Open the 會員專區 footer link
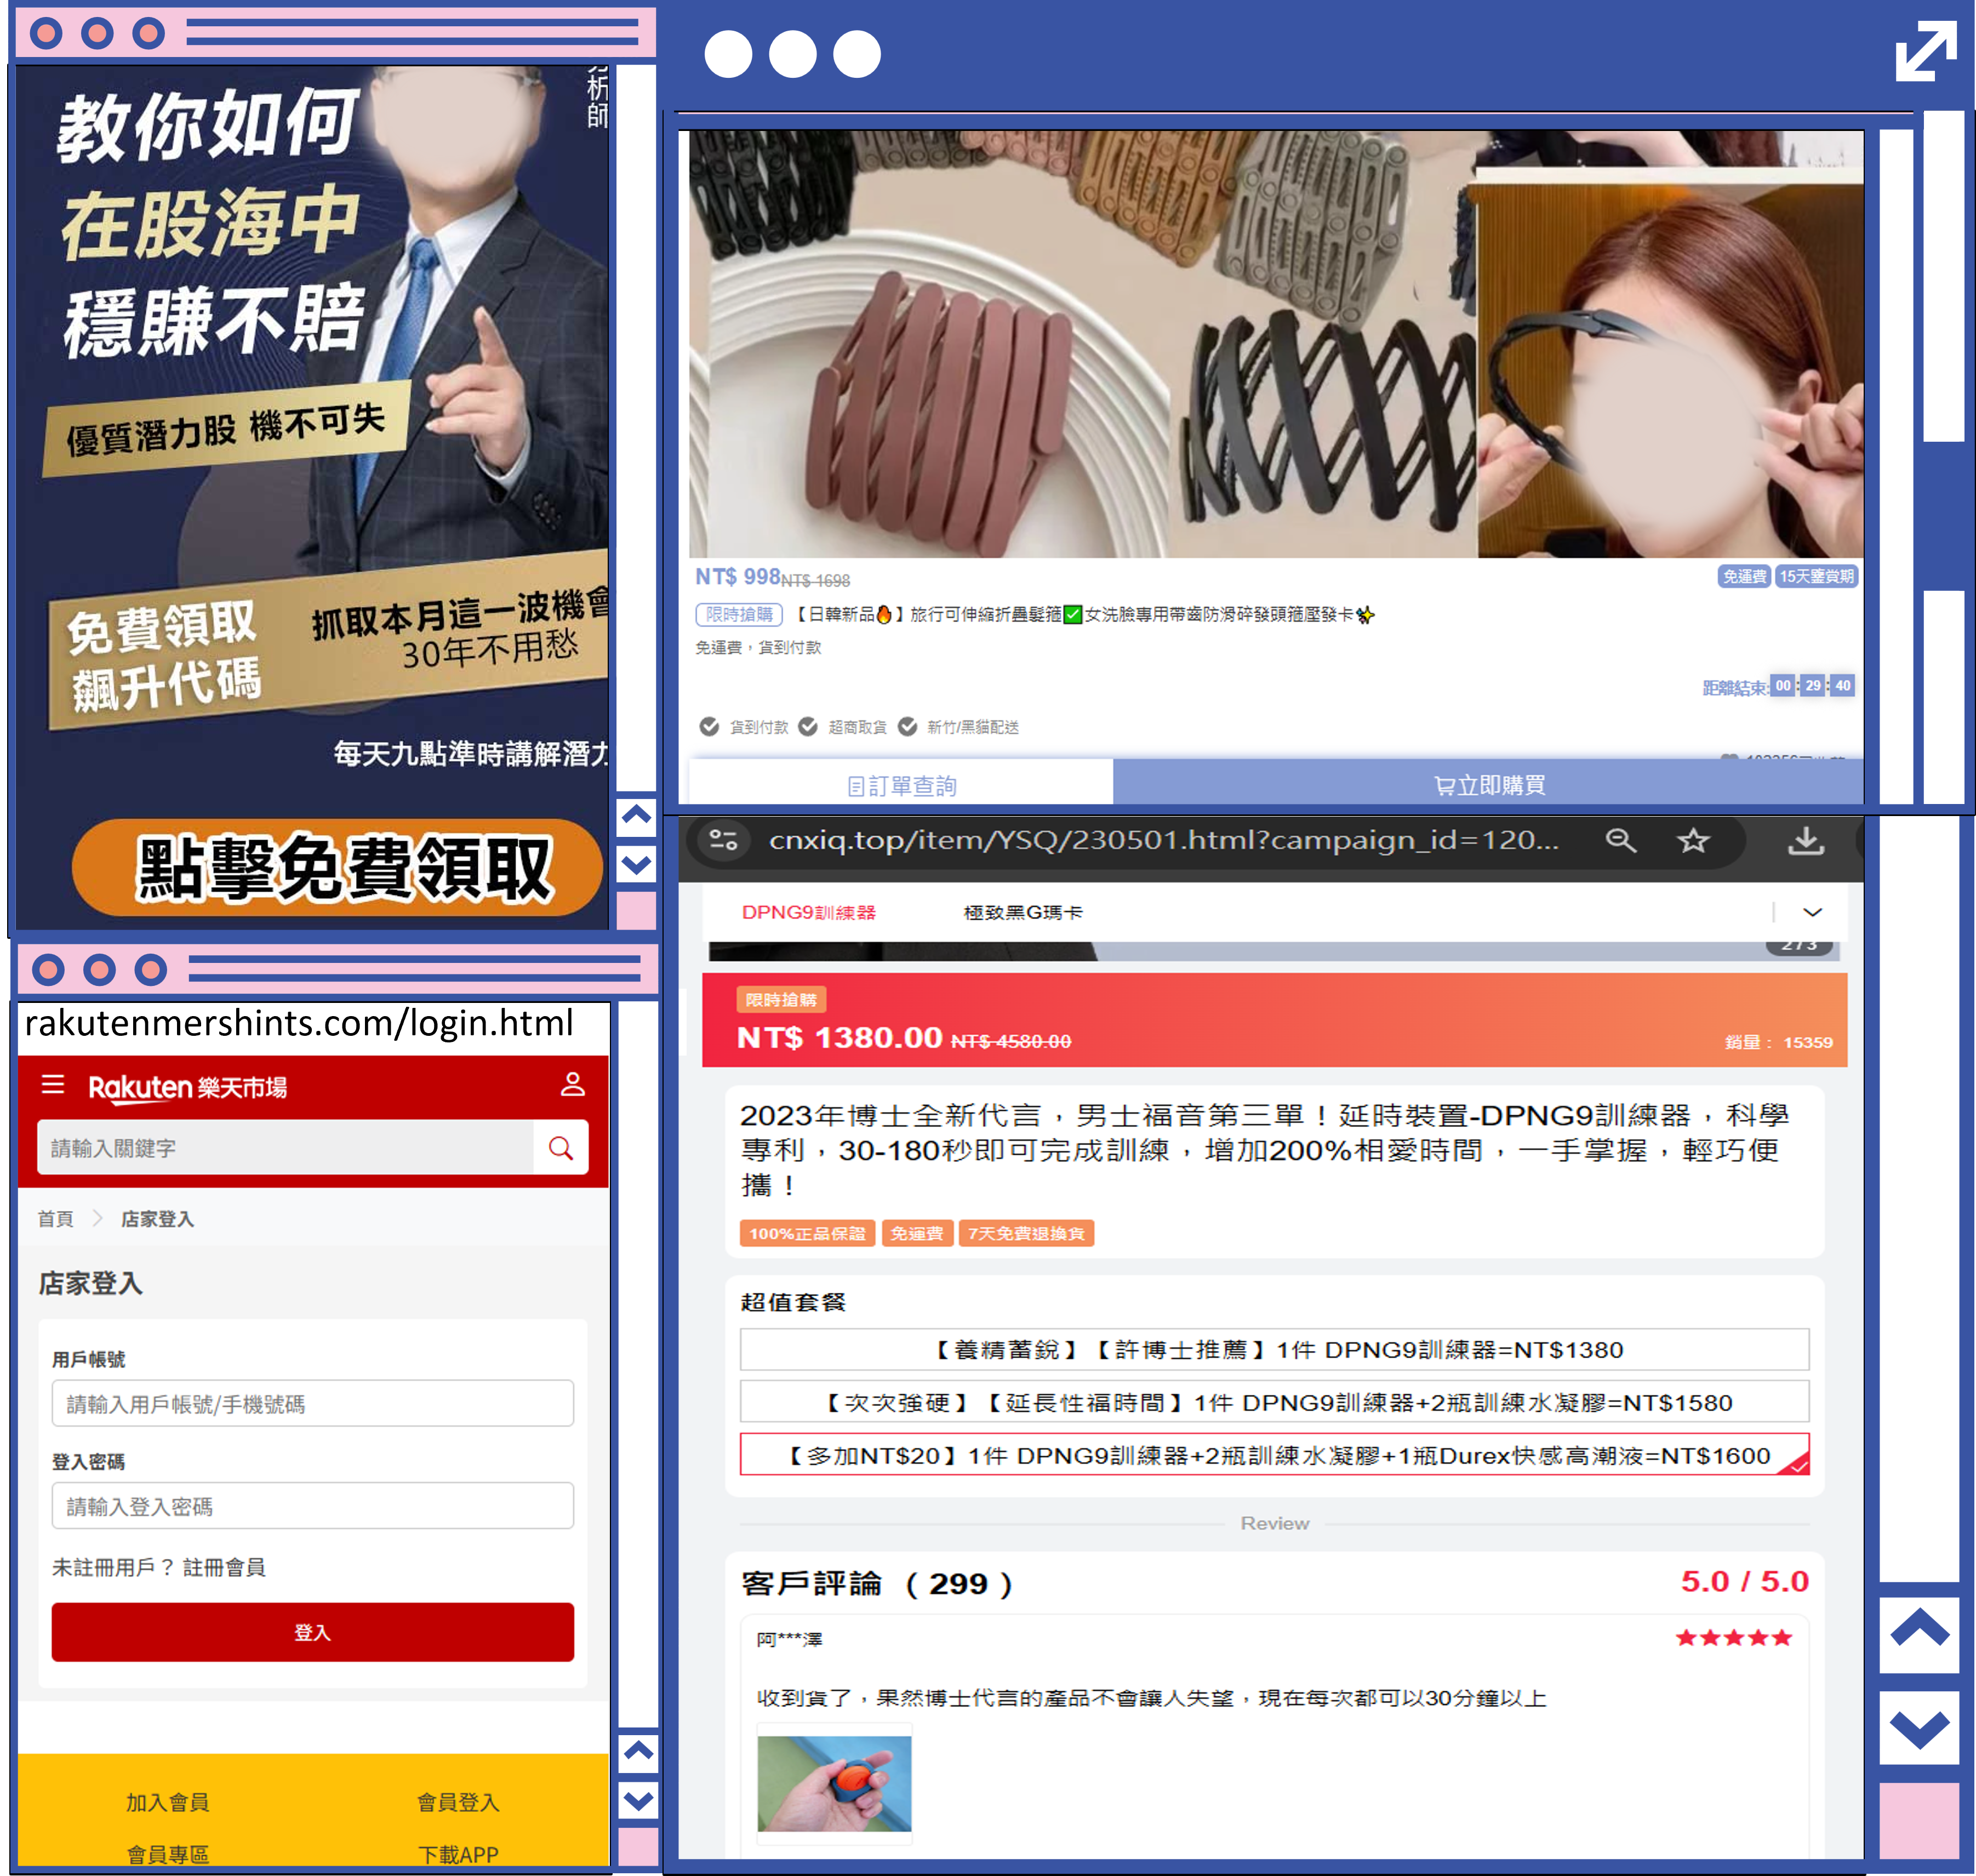This screenshot has width=1976, height=1876. [167, 1854]
